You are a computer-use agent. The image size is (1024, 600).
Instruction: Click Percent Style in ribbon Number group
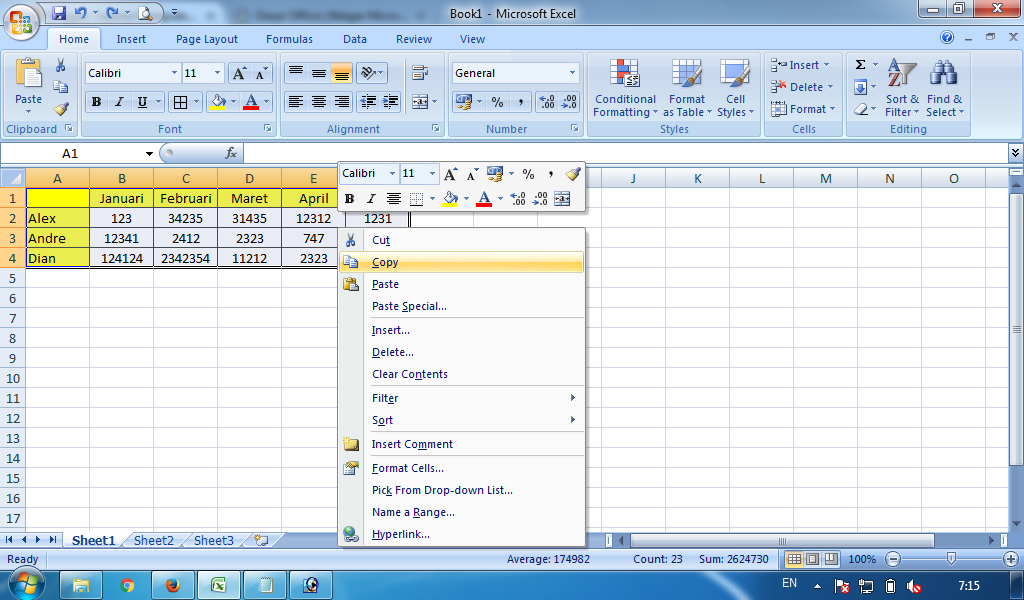(498, 102)
